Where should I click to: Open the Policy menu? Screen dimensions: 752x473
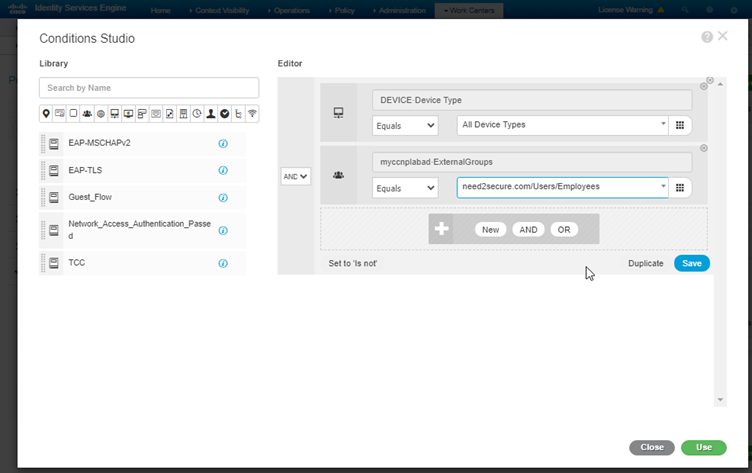tap(342, 10)
